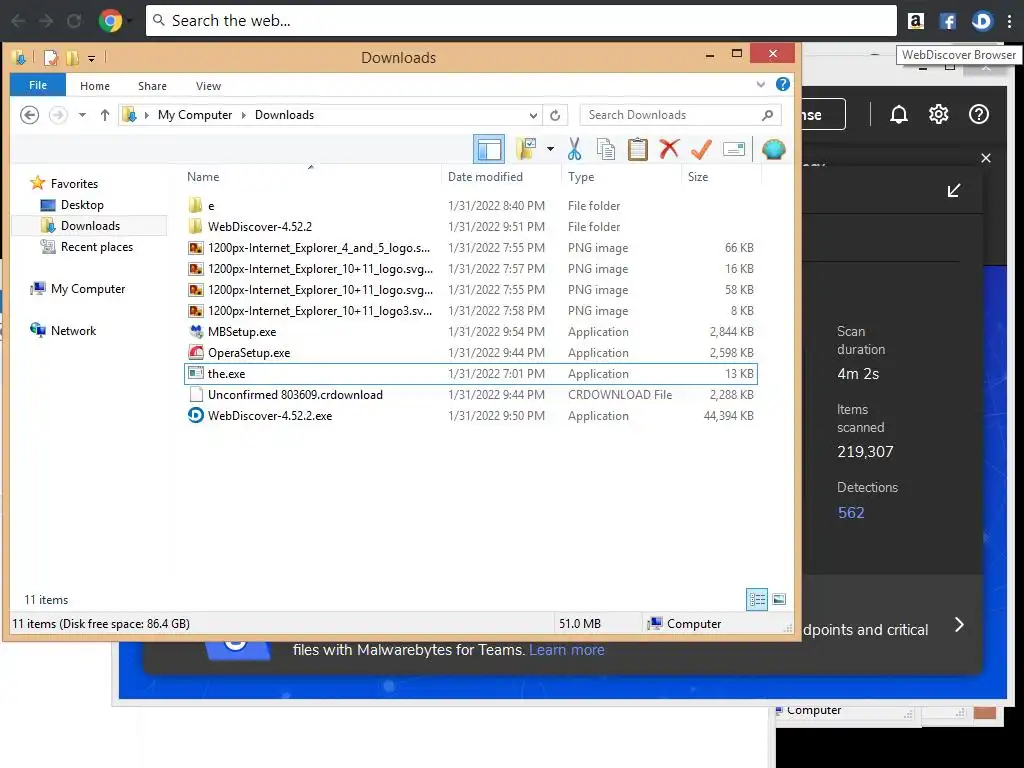Select My Computer in navigation pane
Viewport: 1024px width, 768px height.
click(x=88, y=289)
